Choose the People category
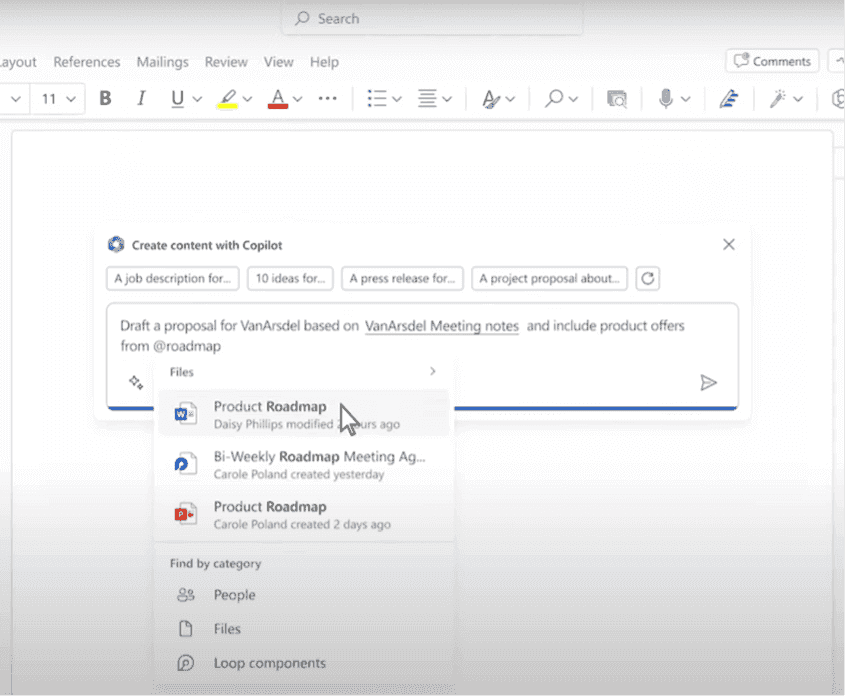 pos(304,595)
